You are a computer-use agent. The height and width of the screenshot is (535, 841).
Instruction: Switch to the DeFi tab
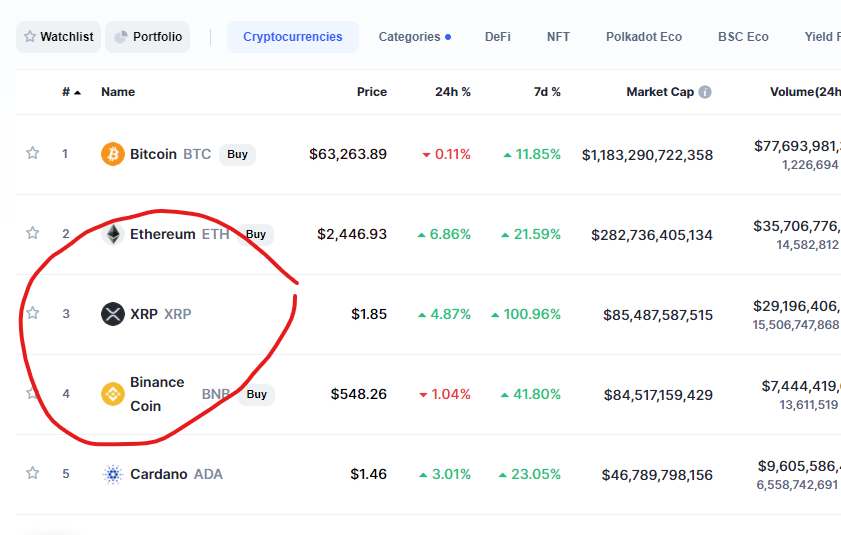pyautogui.click(x=498, y=36)
